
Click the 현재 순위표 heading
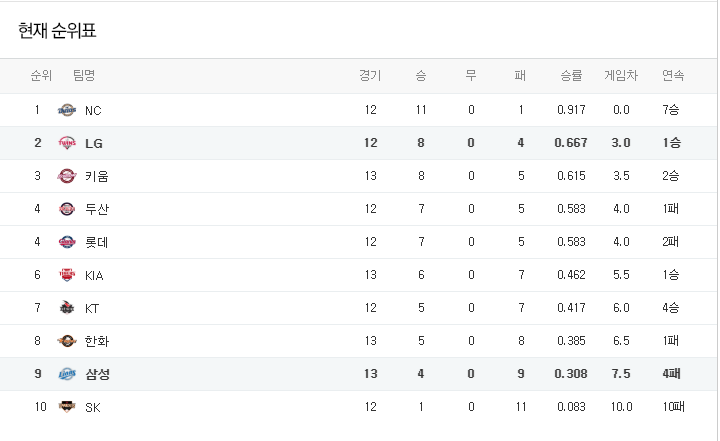coord(57,31)
